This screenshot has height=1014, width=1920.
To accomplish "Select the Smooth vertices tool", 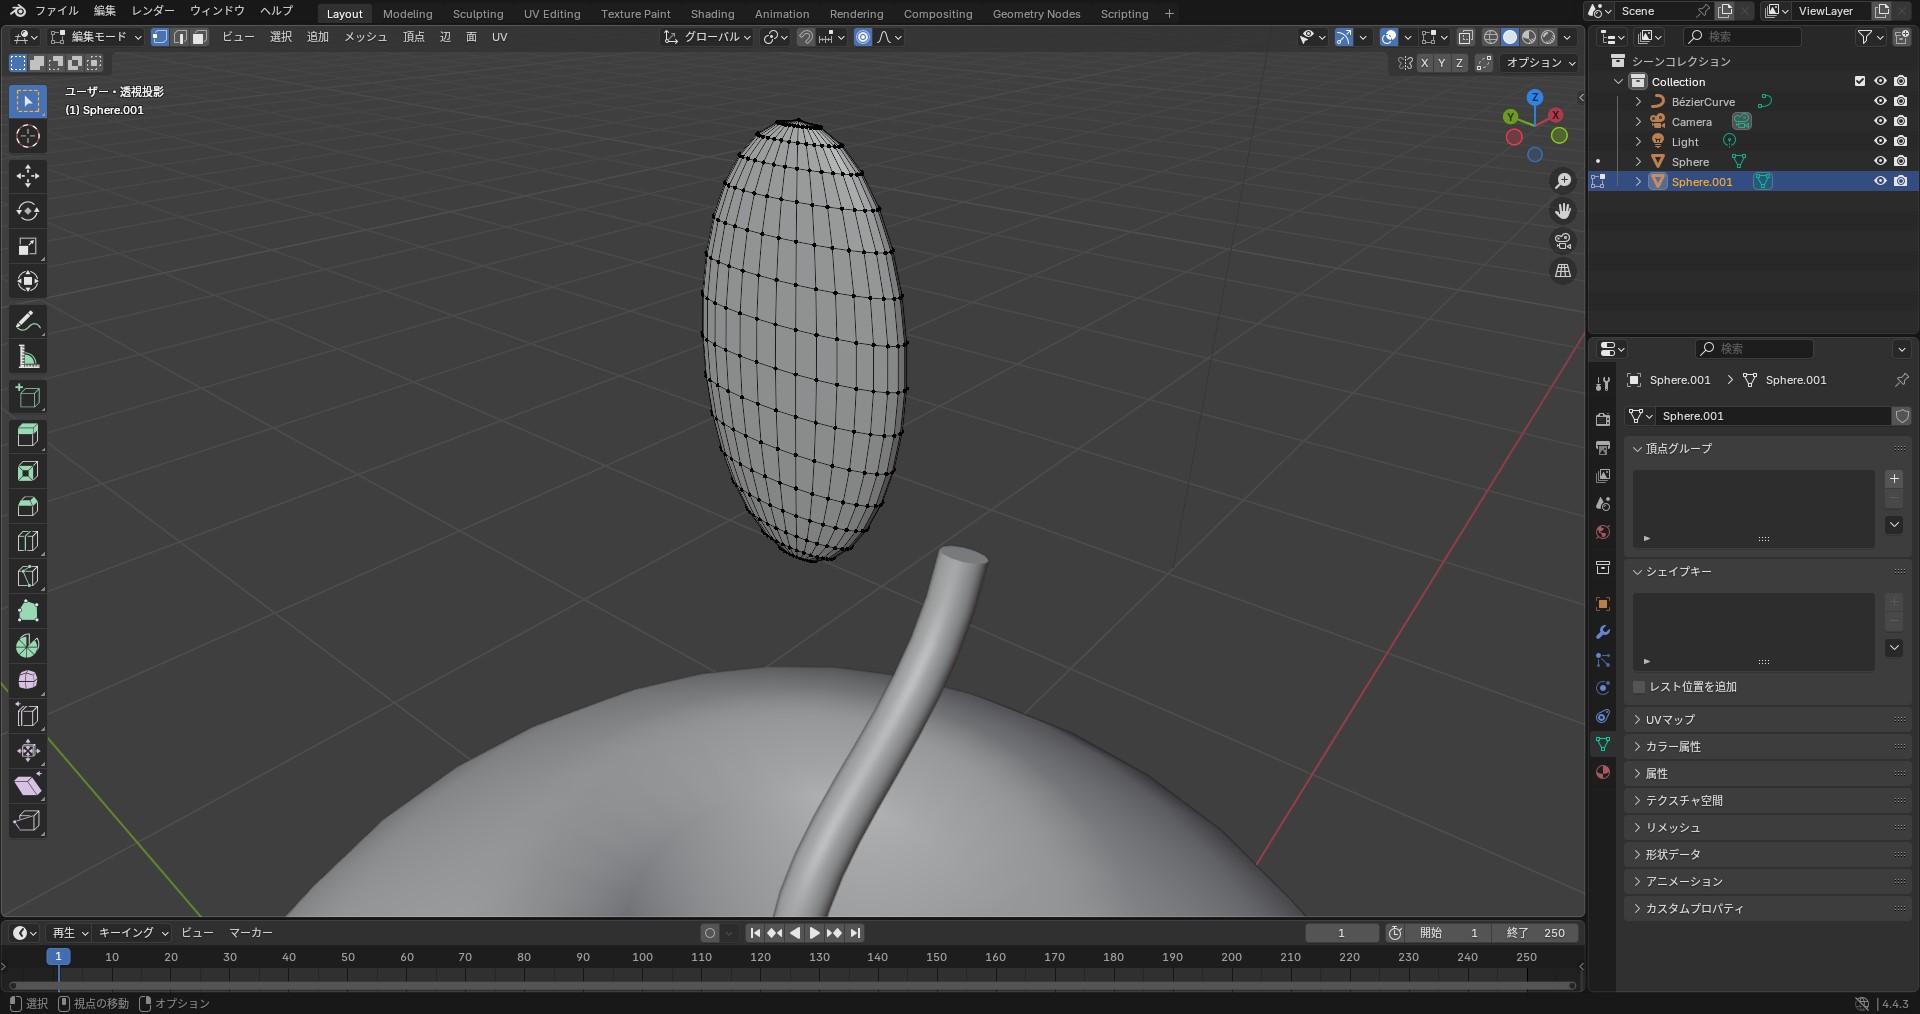I will [x=28, y=681].
